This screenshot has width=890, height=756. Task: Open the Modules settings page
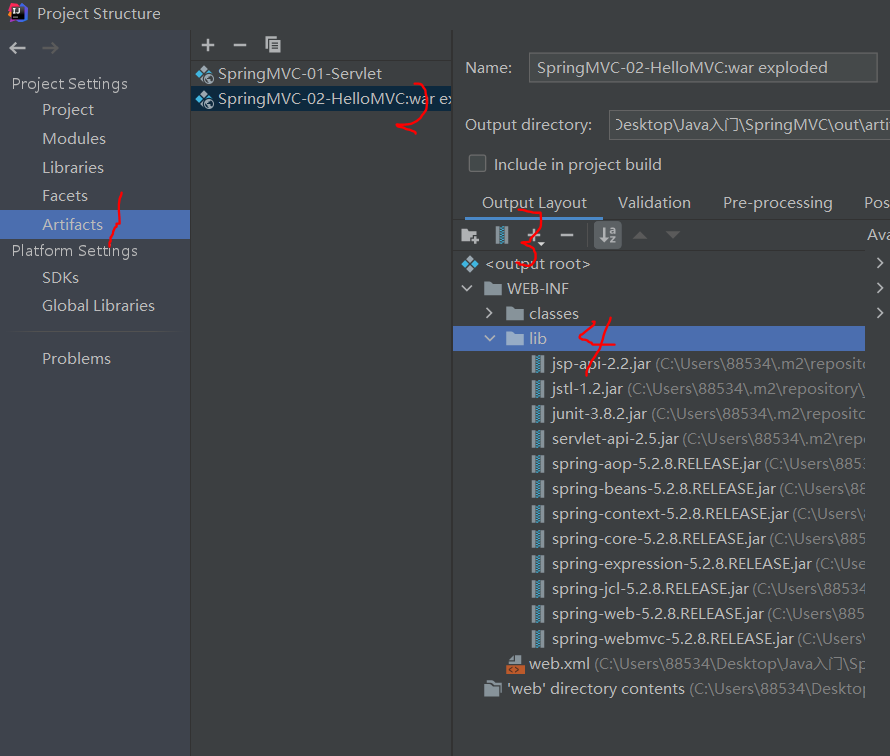pos(74,138)
